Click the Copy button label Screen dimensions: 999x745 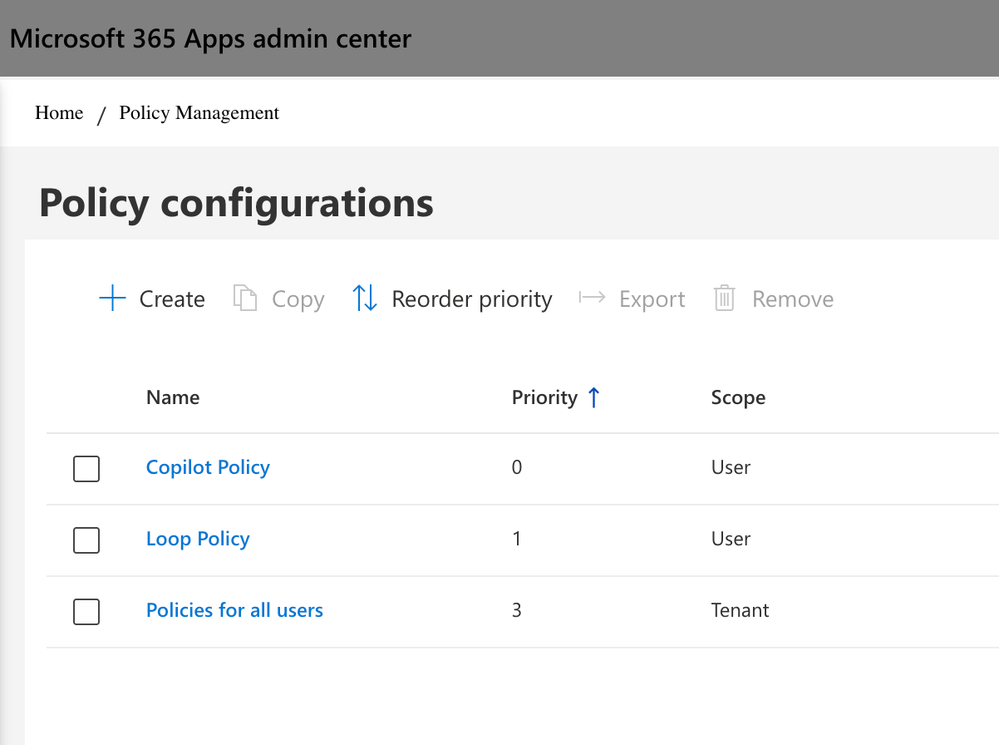[298, 300]
